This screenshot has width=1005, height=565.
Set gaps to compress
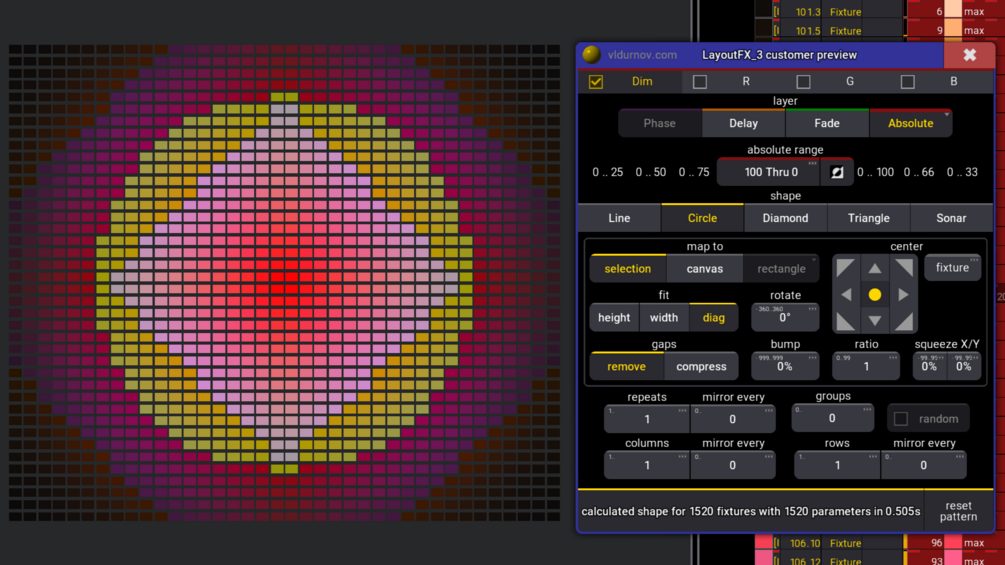coord(701,366)
